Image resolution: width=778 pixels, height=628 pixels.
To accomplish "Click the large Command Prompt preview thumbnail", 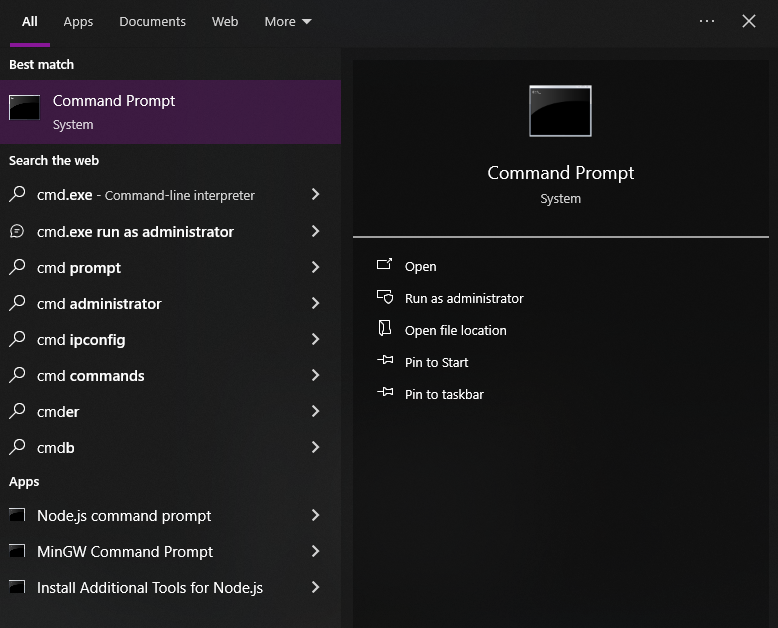I will pyautogui.click(x=560, y=111).
